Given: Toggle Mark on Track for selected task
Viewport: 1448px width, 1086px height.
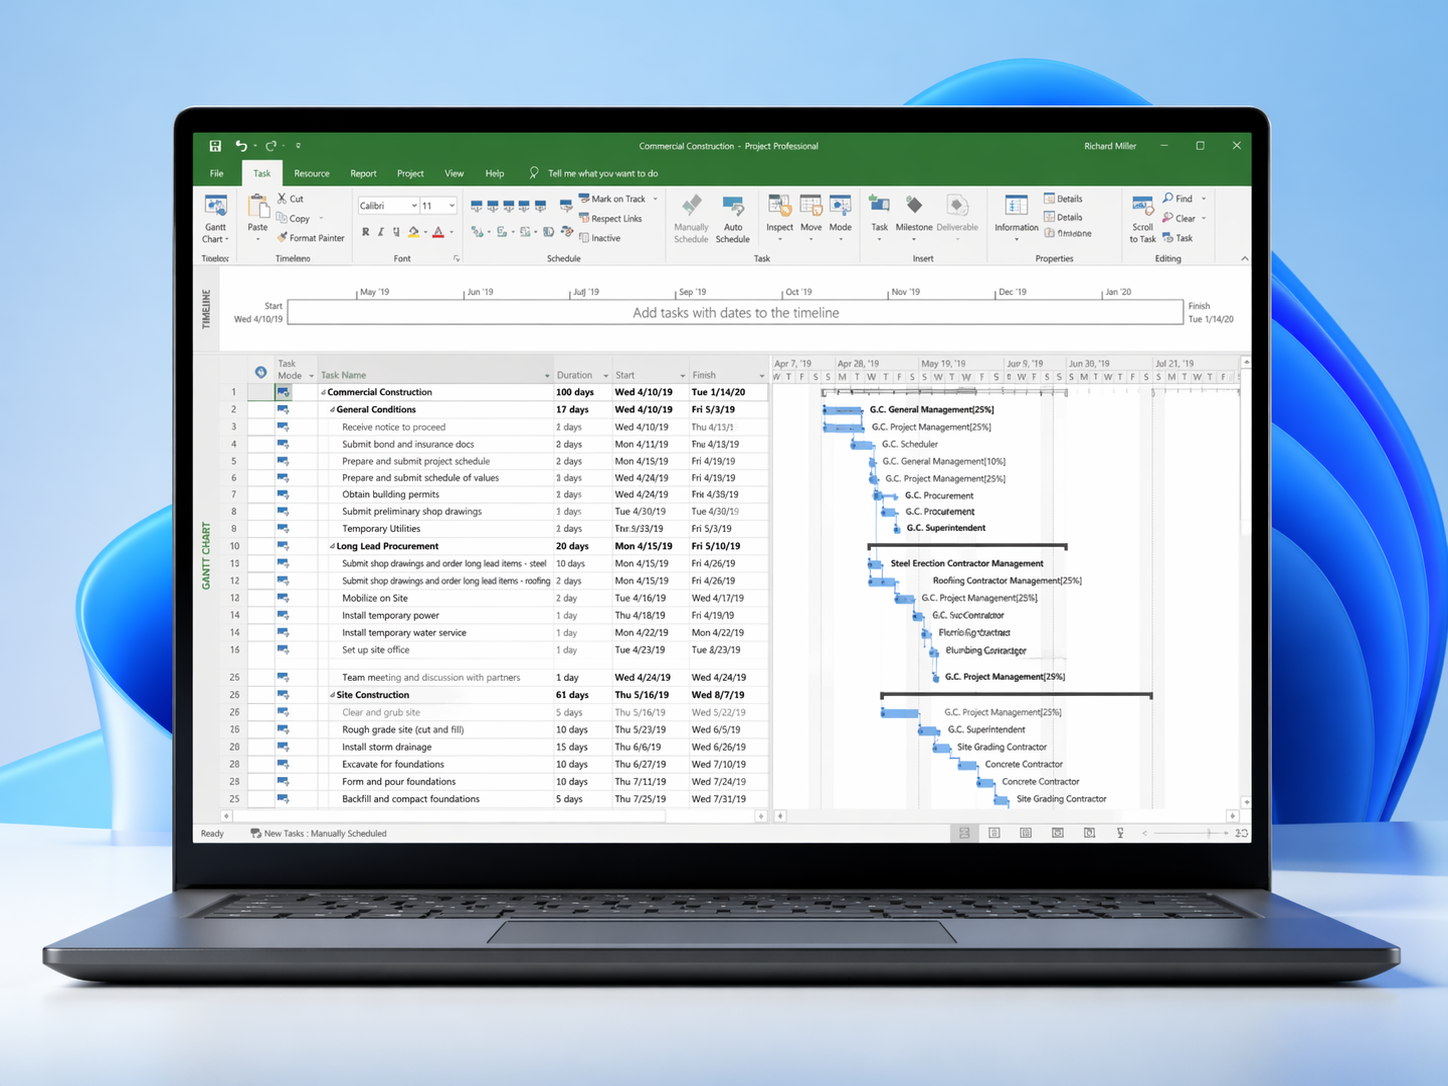Looking at the screenshot, I should coord(612,199).
